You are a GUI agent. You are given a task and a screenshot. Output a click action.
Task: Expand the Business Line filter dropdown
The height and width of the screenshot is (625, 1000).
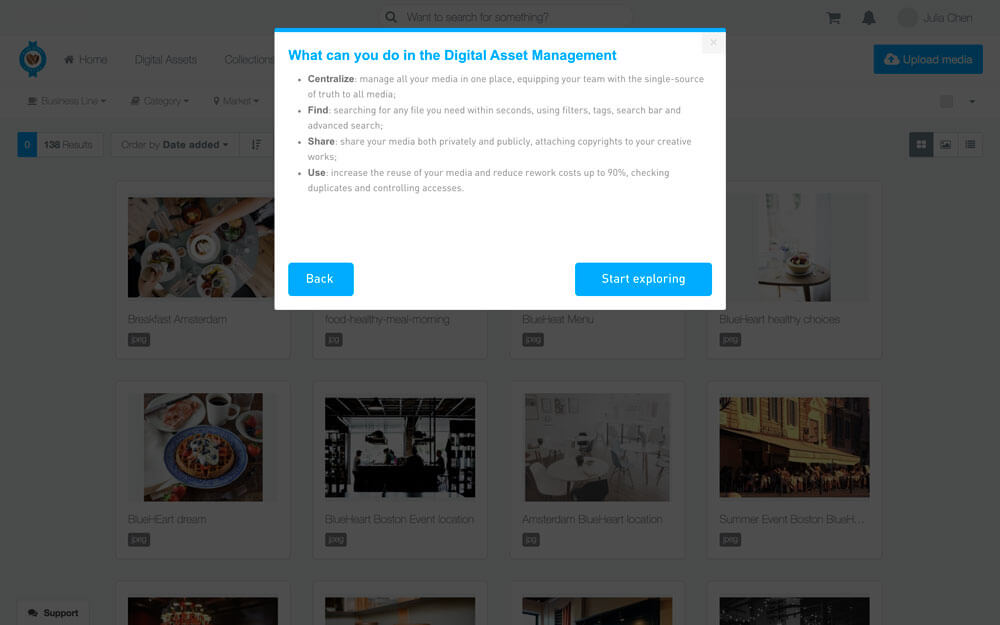coord(67,101)
